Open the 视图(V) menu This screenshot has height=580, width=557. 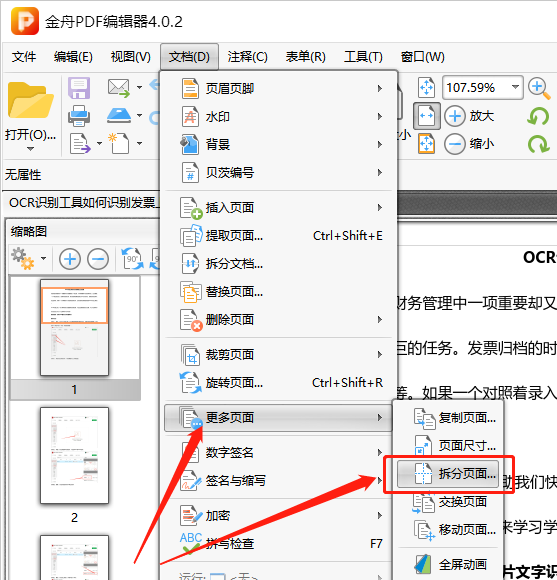click(131, 57)
